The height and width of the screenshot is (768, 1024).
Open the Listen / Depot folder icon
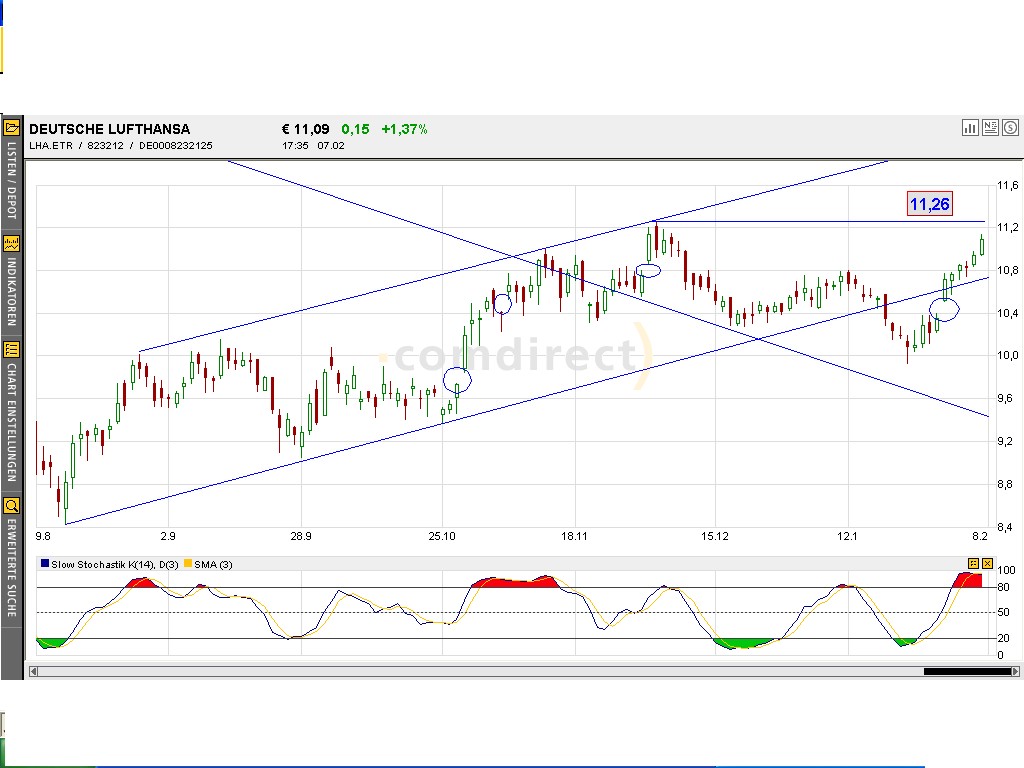[11, 128]
